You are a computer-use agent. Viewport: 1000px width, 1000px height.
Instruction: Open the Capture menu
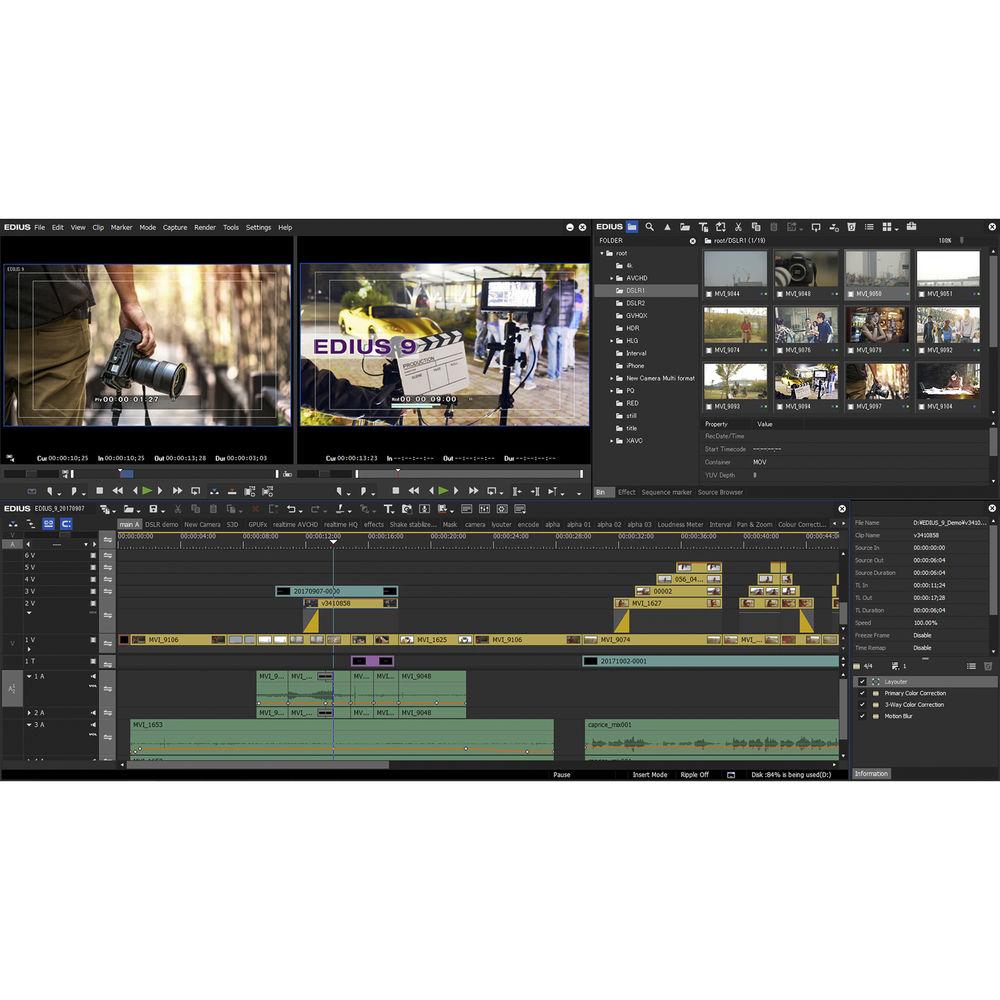click(x=175, y=227)
